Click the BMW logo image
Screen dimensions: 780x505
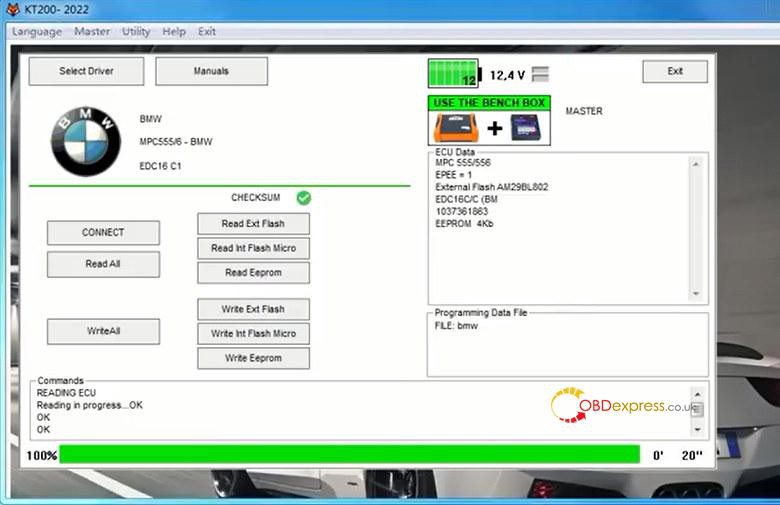pos(86,141)
